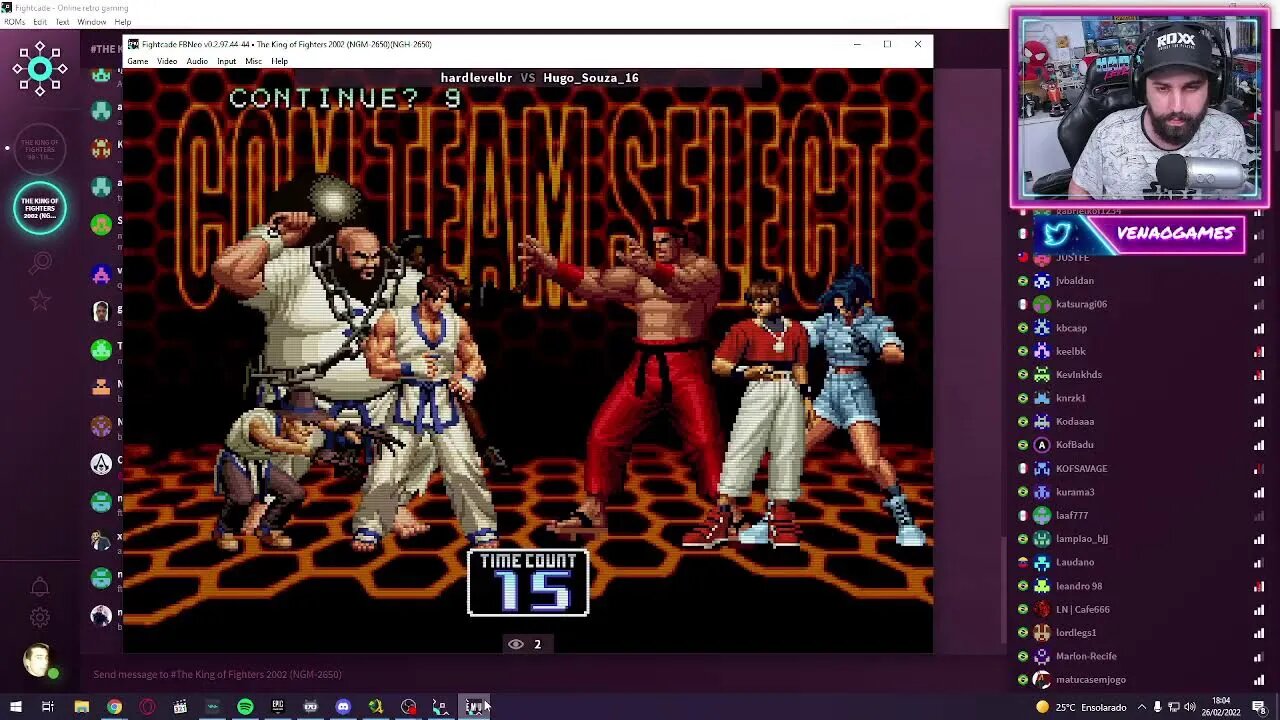Open File Explorer from taskbar
This screenshot has width=1280, height=720.
click(x=82, y=707)
